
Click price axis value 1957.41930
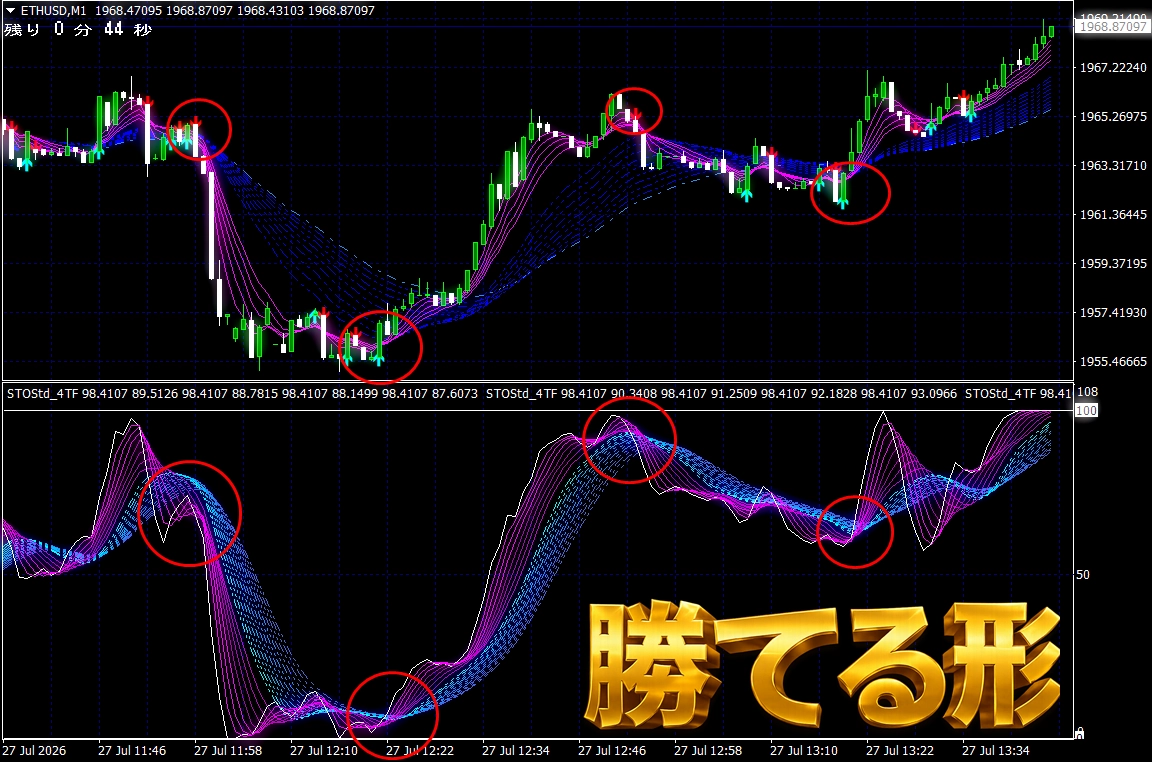click(x=1112, y=312)
